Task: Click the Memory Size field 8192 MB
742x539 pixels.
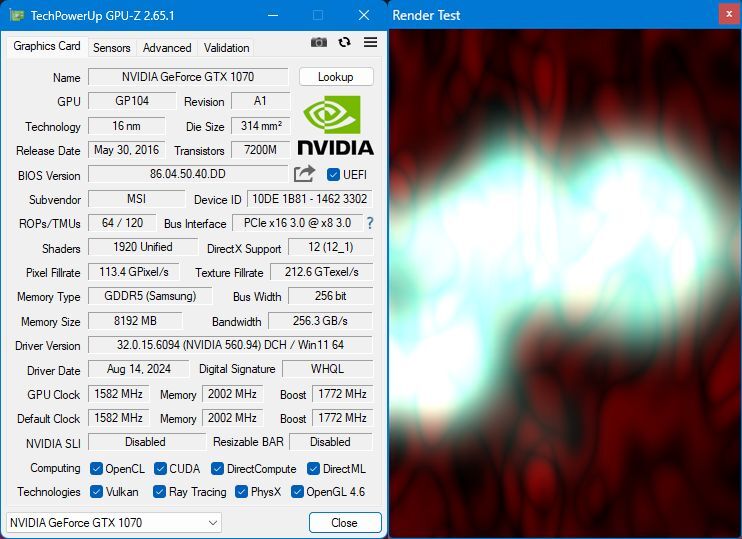Action: click(x=135, y=321)
